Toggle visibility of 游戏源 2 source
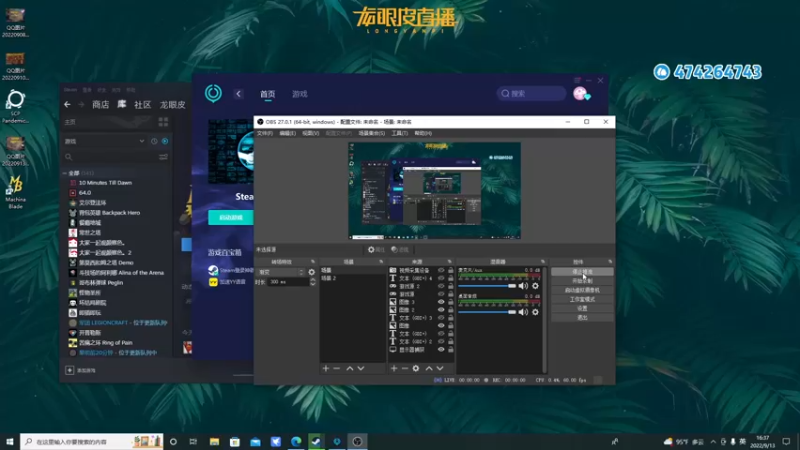 point(441,286)
